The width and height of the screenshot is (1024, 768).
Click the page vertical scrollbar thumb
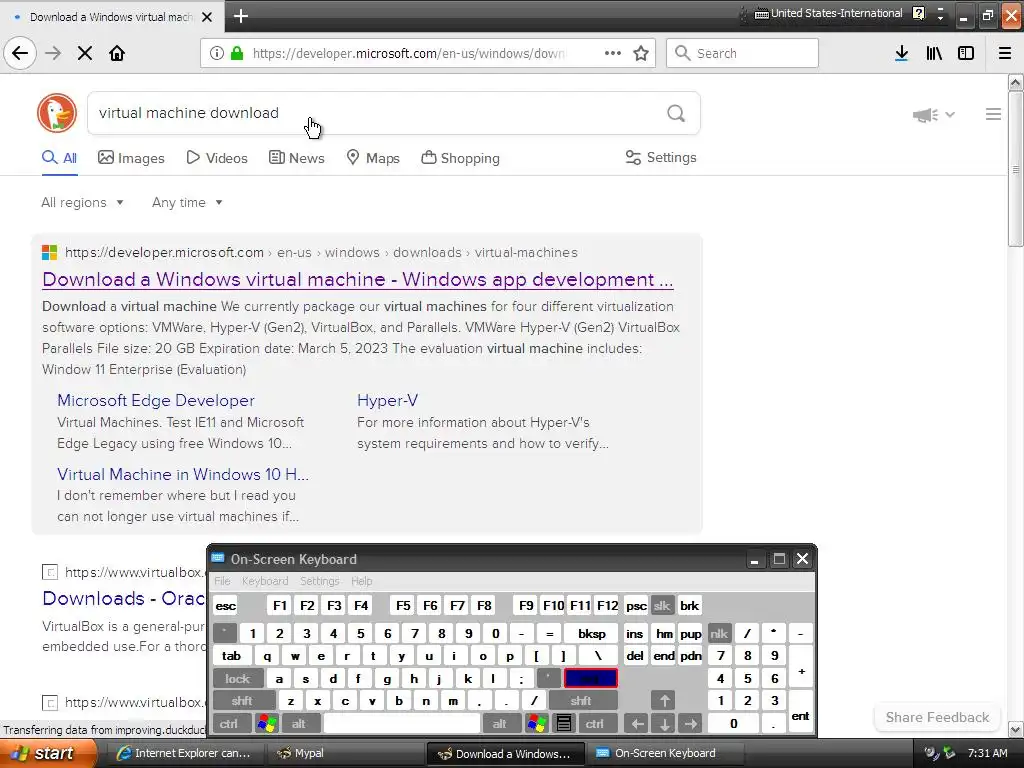(x=1015, y=168)
